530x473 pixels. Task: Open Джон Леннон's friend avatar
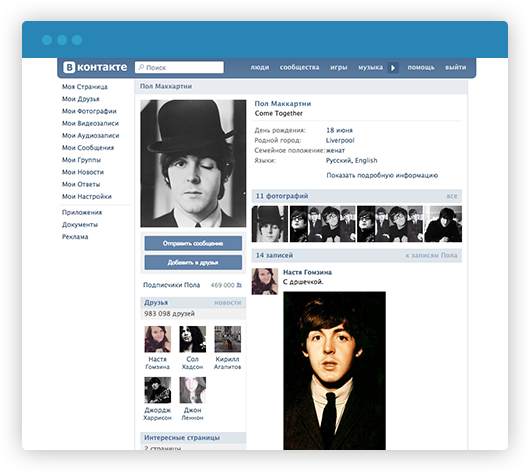tap(192, 390)
